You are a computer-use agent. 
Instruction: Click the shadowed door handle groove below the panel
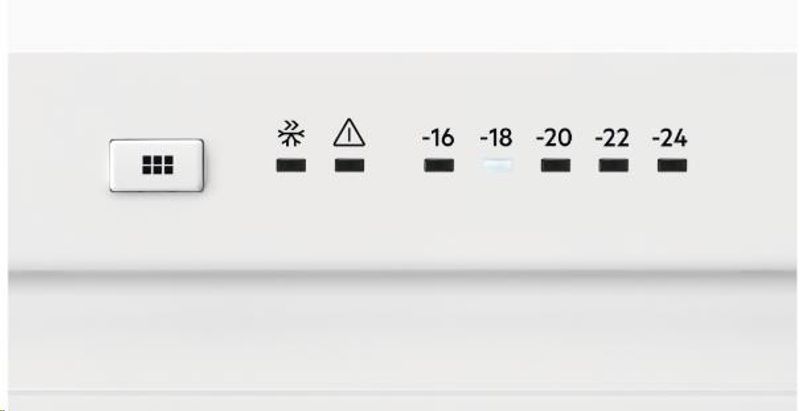tap(402, 278)
